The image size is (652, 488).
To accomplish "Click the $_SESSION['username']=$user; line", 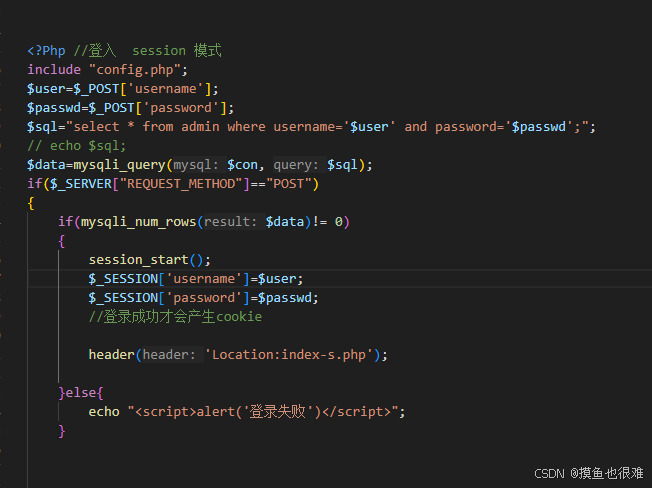I will coord(196,279).
